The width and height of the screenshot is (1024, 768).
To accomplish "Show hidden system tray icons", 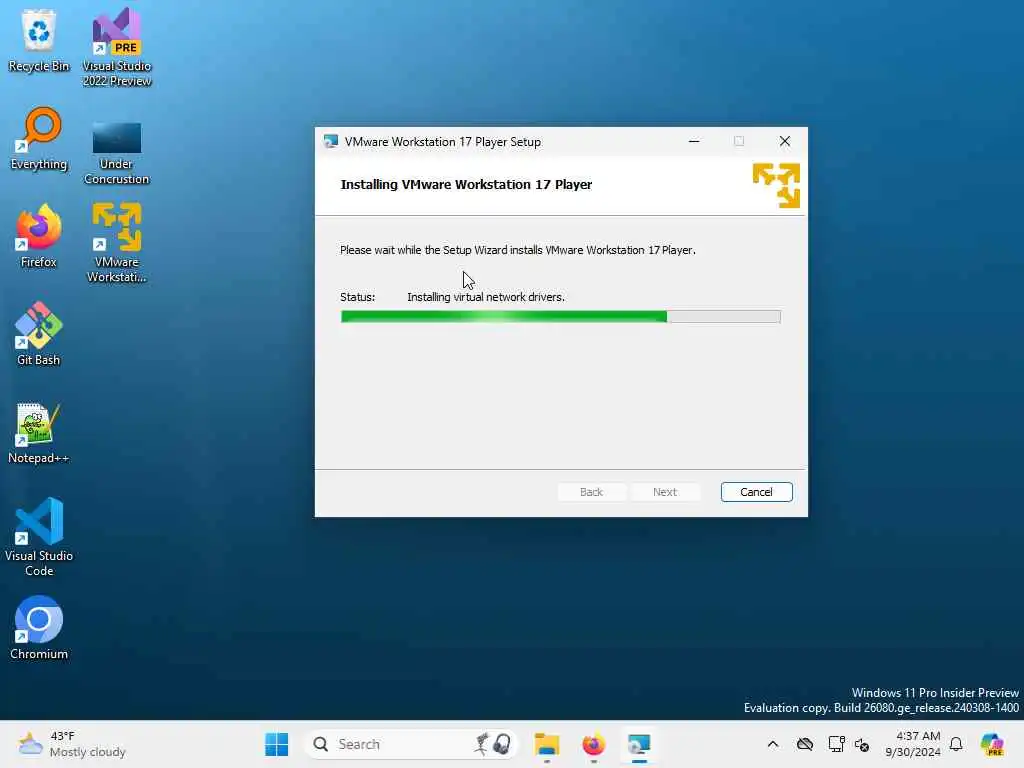I will coord(773,744).
